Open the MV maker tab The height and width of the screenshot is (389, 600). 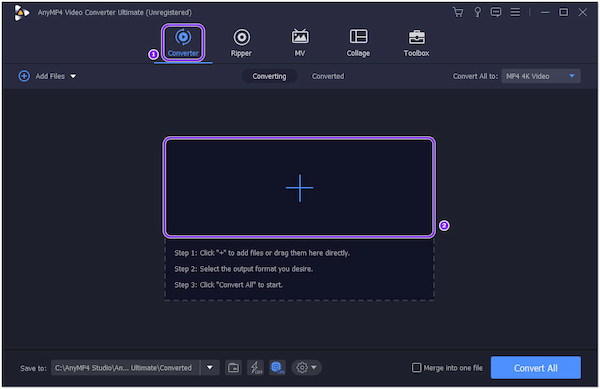tap(300, 42)
